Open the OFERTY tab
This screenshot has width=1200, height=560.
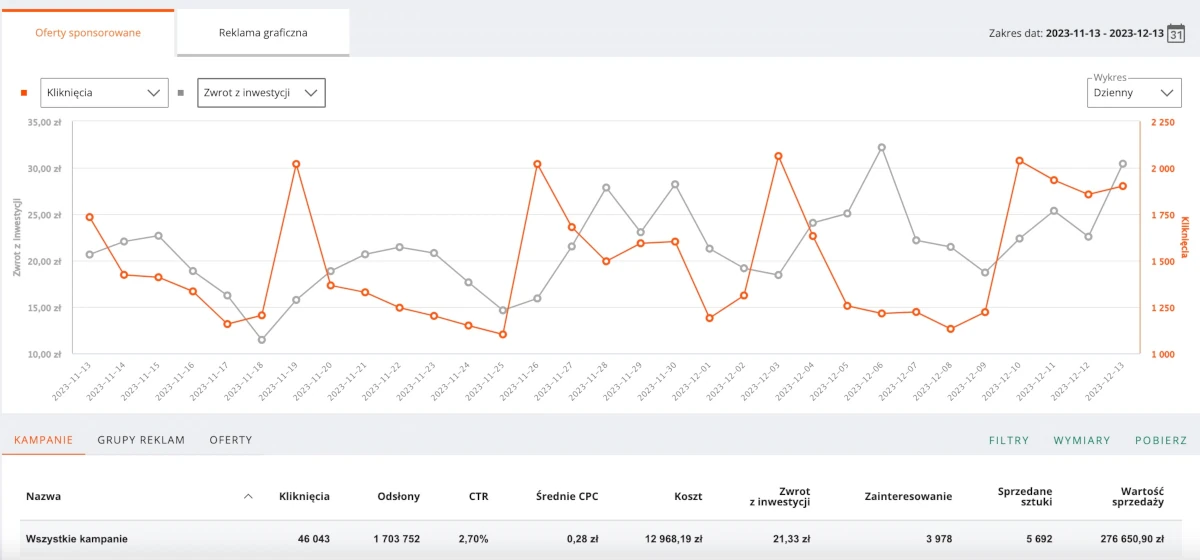(231, 440)
